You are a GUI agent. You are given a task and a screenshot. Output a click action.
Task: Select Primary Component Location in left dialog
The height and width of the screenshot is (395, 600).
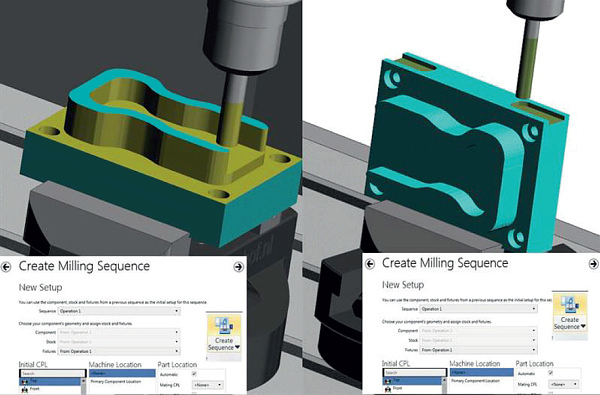[x=116, y=382]
